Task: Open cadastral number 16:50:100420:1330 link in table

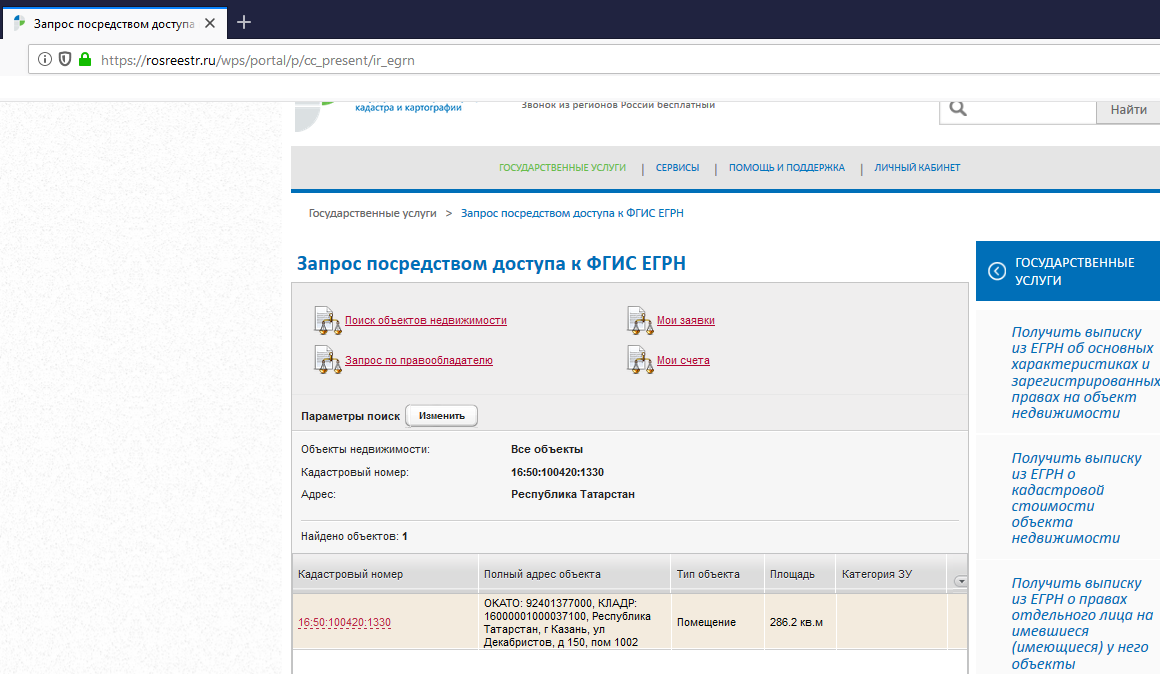Action: [x=344, y=623]
